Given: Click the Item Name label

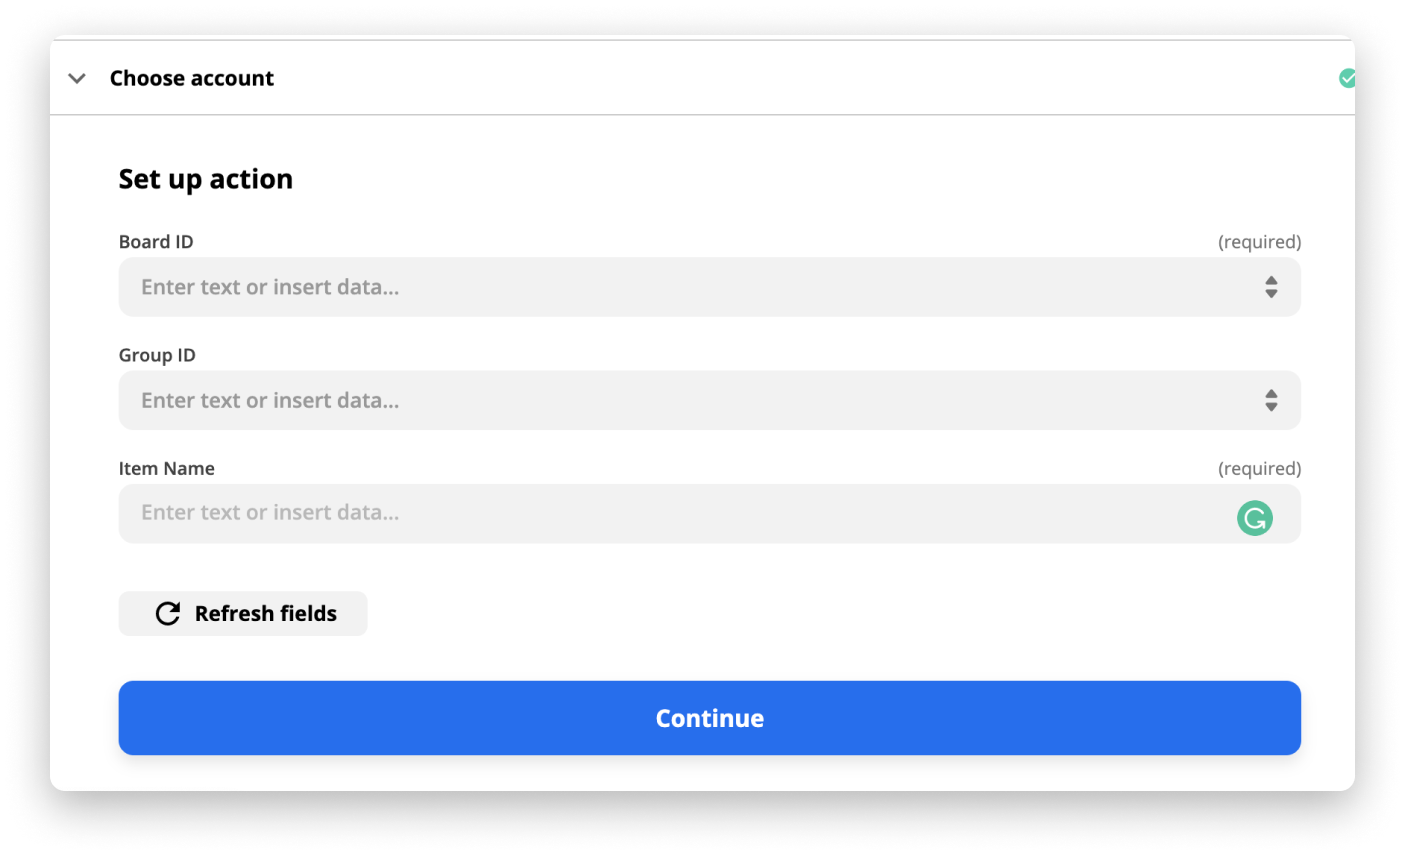Looking at the screenshot, I should (167, 468).
